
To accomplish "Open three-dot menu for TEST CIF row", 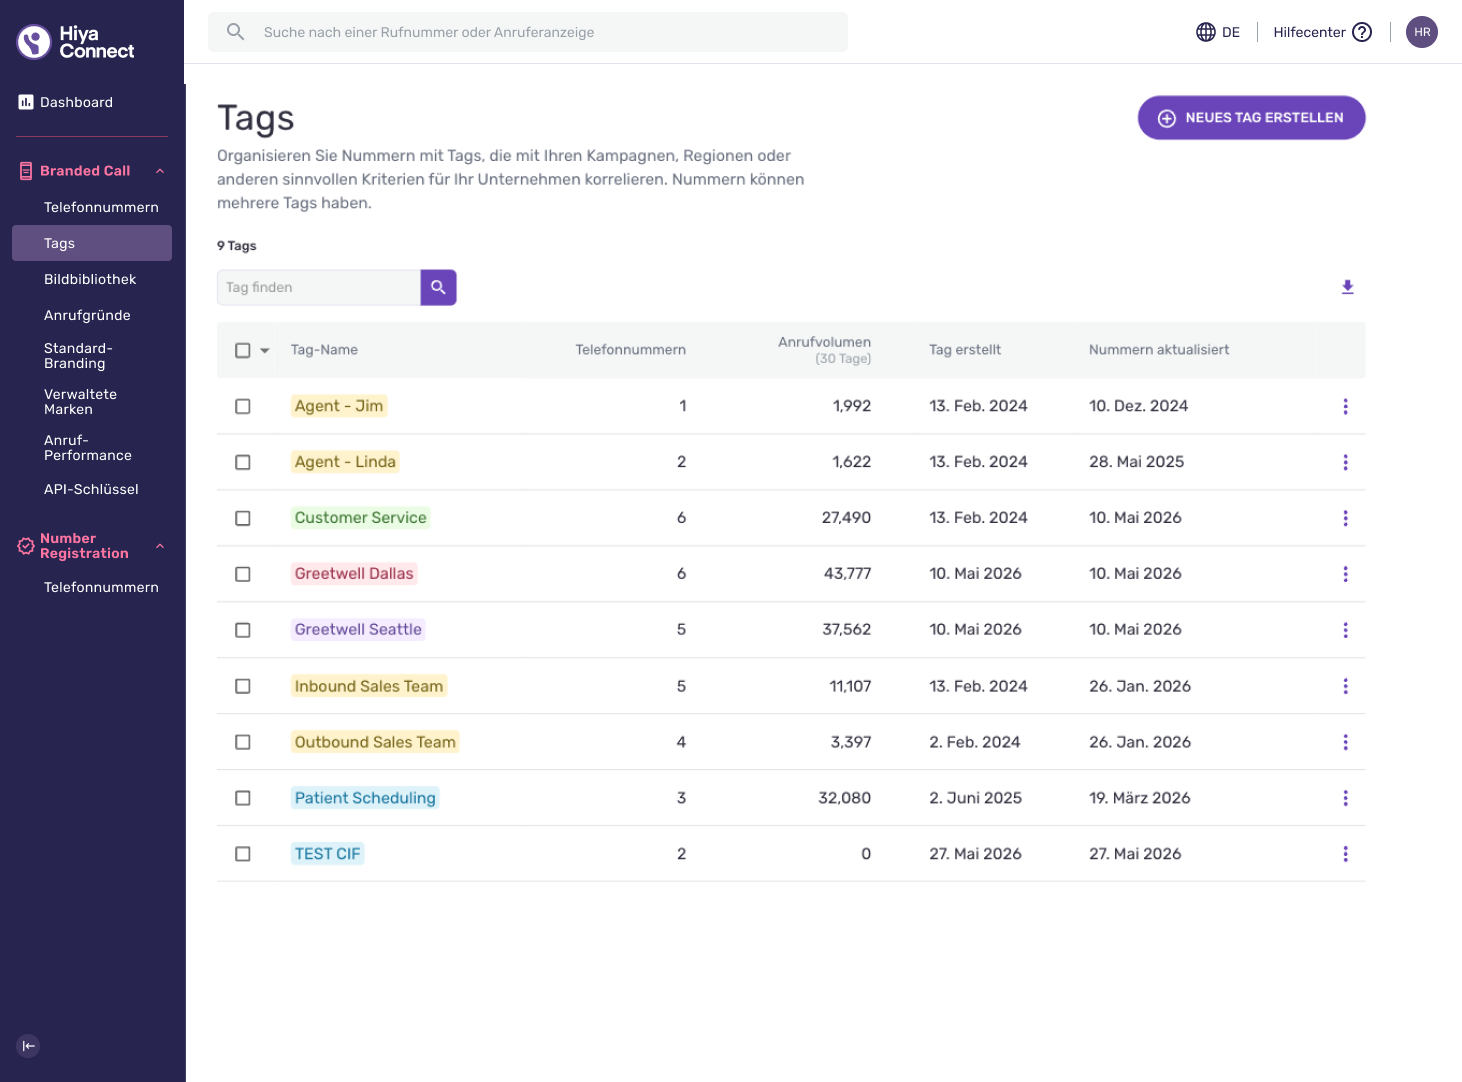I will (1345, 854).
